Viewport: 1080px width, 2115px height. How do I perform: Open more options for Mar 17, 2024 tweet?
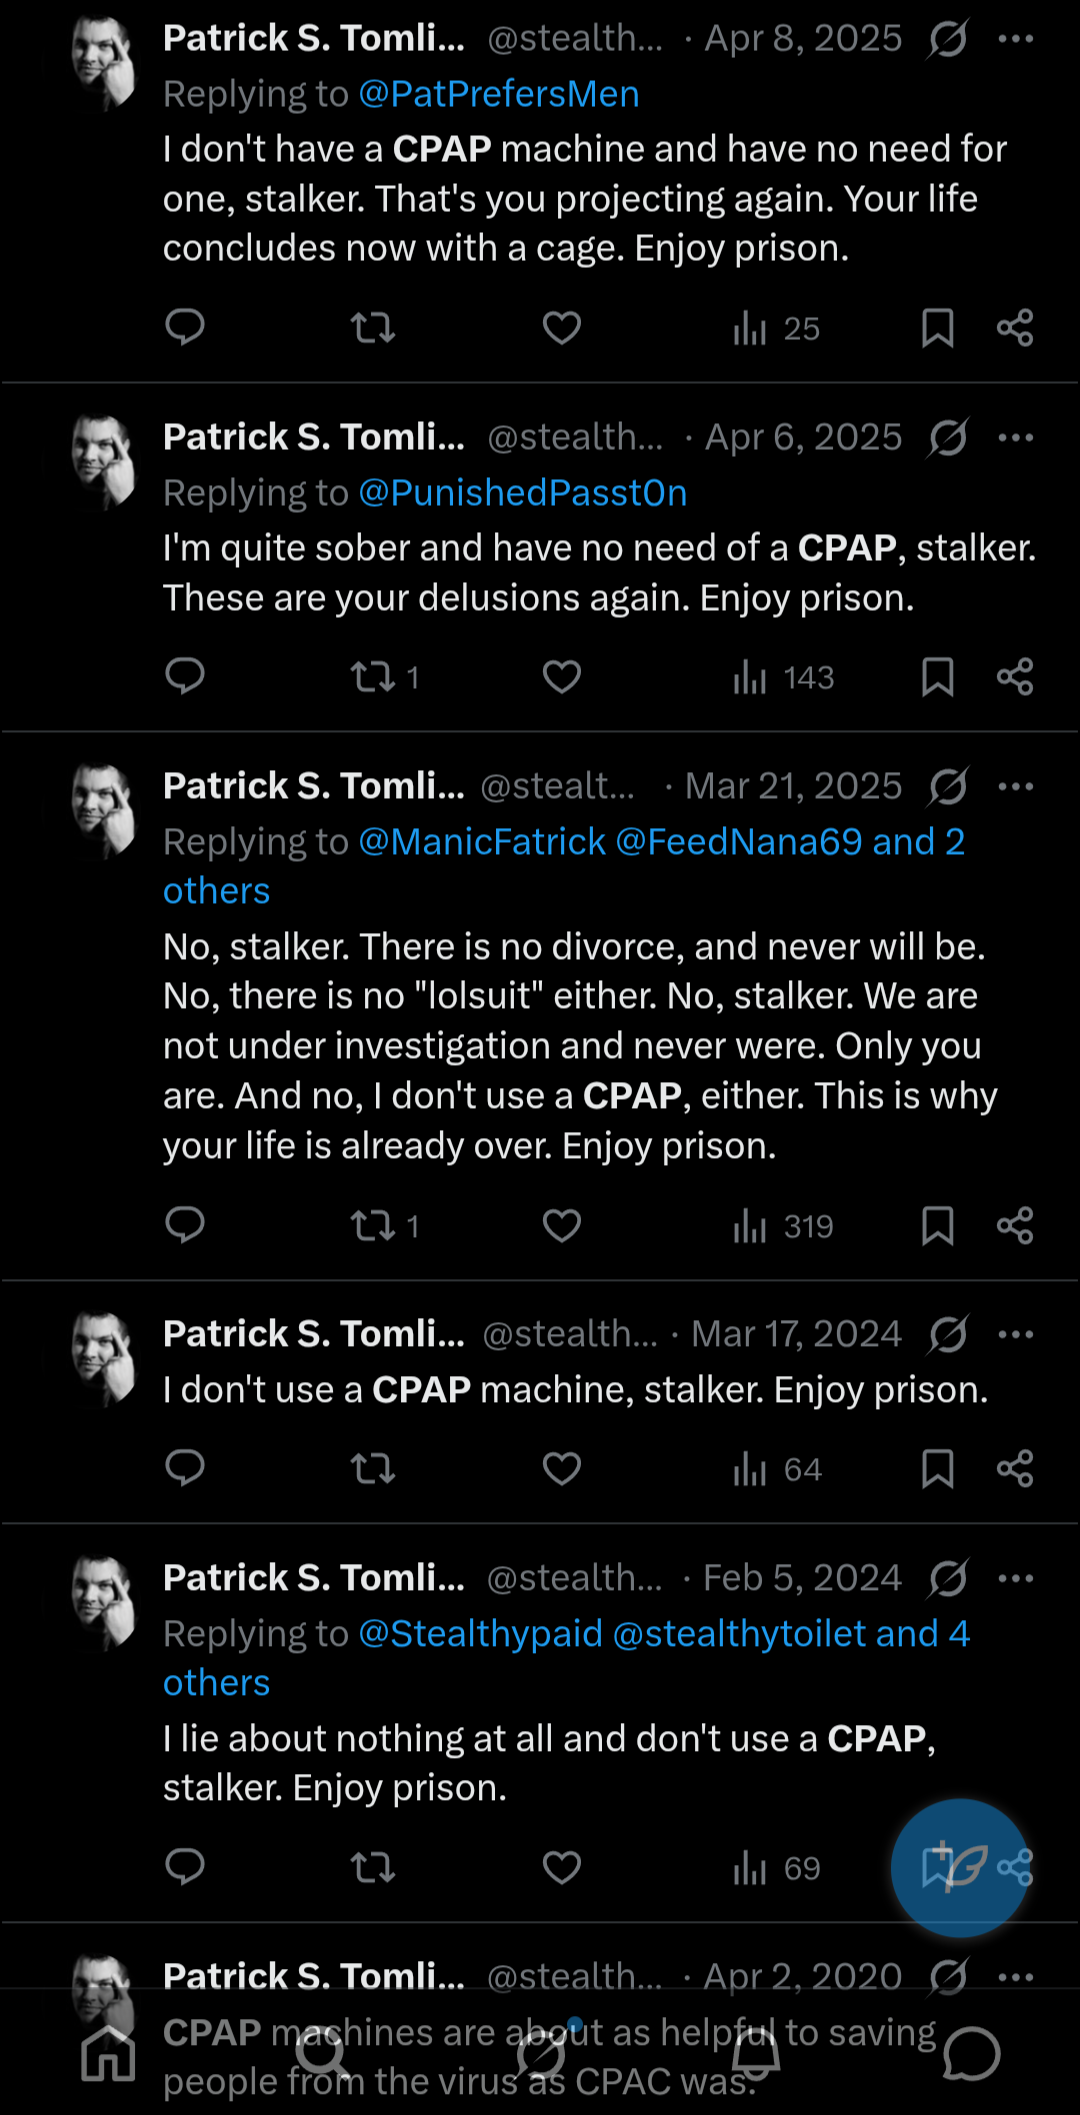[x=1016, y=1335]
